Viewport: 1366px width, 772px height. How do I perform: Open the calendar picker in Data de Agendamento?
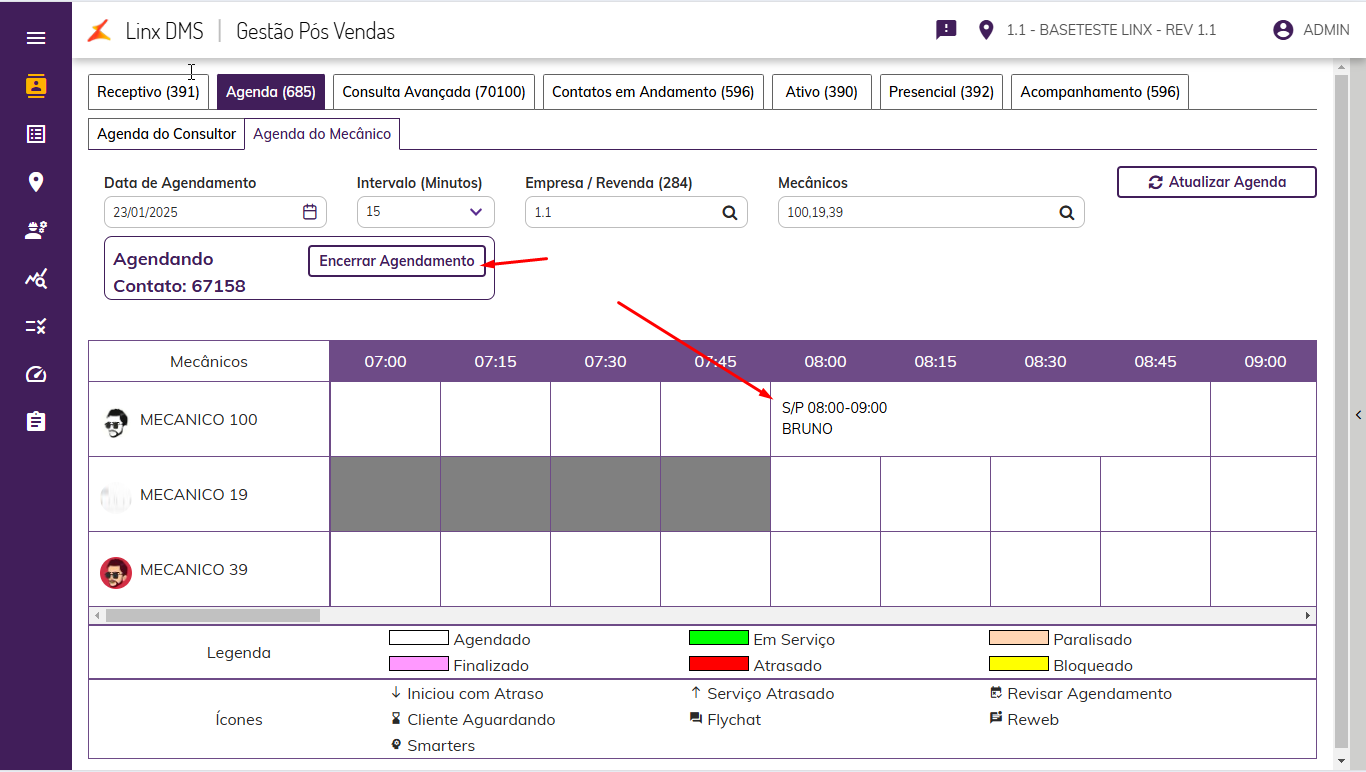click(310, 212)
